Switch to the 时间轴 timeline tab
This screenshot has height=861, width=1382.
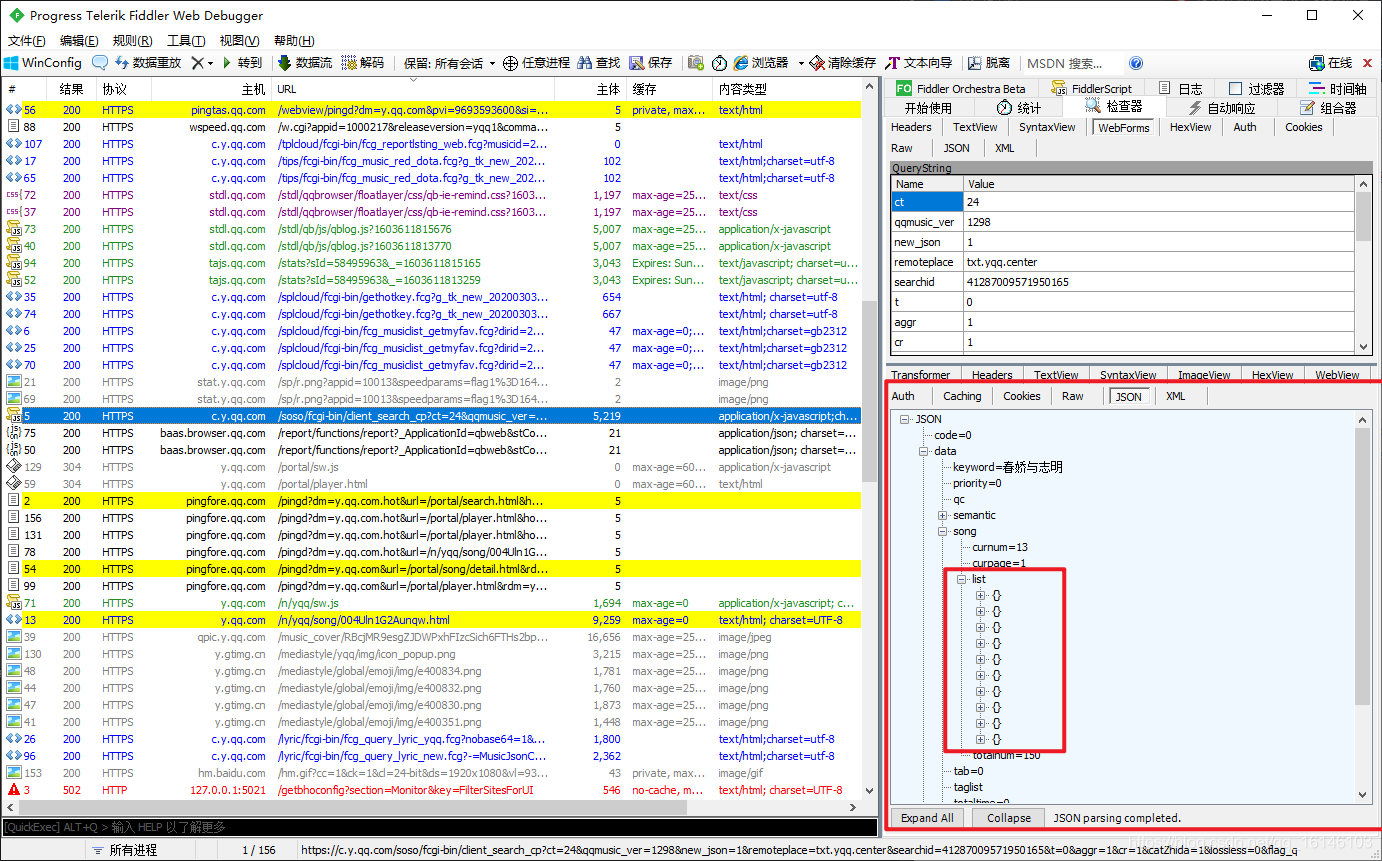tap(1337, 88)
